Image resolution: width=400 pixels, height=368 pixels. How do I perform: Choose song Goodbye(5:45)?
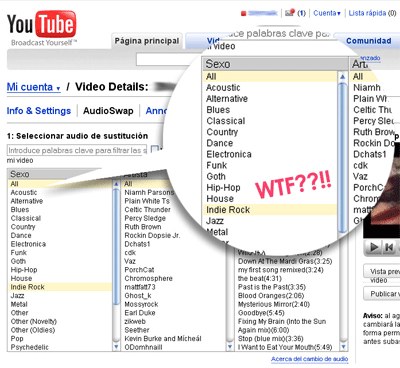click(261, 313)
